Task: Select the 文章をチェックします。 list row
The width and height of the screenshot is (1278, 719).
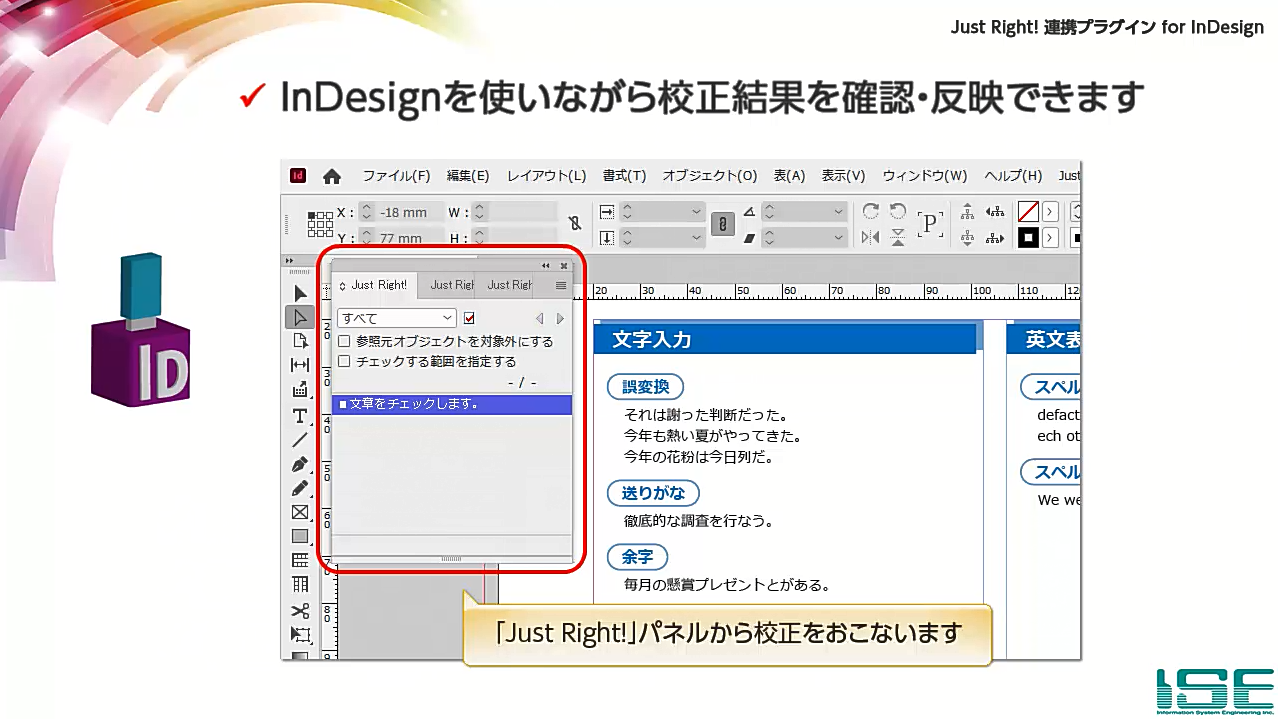Action: coord(452,404)
